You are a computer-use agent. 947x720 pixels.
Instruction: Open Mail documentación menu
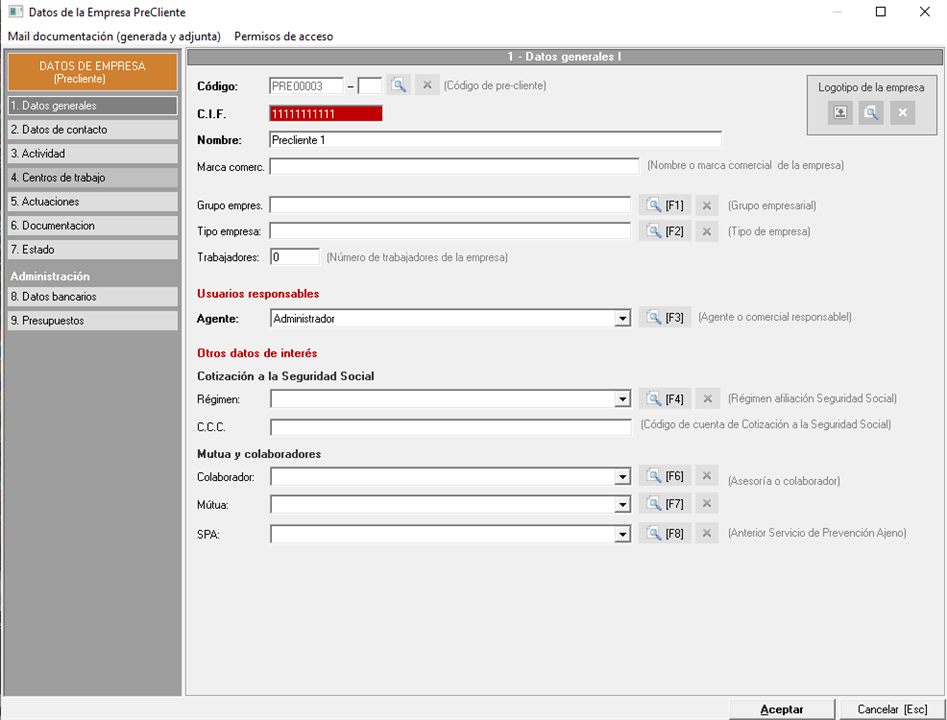click(114, 36)
